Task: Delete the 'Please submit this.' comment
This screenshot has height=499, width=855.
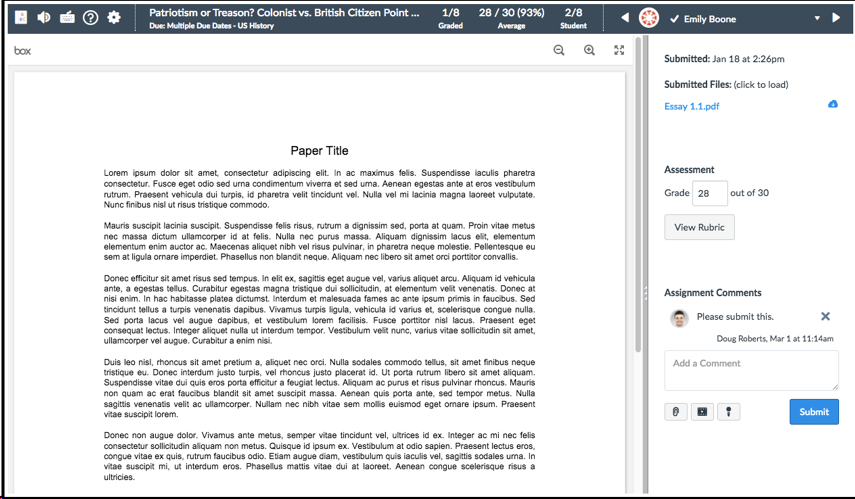Action: pyautogui.click(x=826, y=316)
